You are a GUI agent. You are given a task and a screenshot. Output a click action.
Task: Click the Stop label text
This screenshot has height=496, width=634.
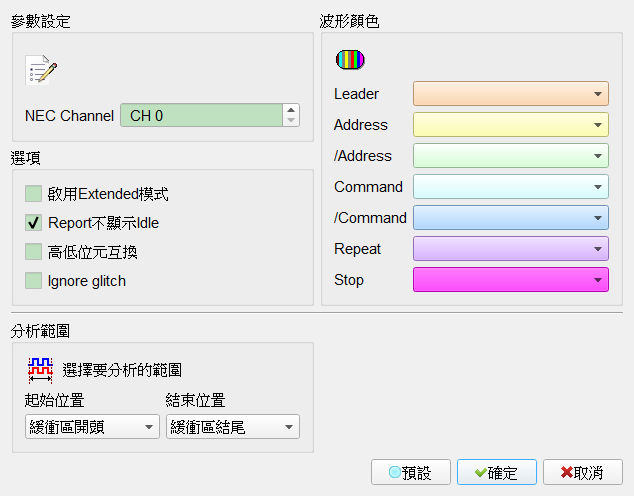coord(349,280)
